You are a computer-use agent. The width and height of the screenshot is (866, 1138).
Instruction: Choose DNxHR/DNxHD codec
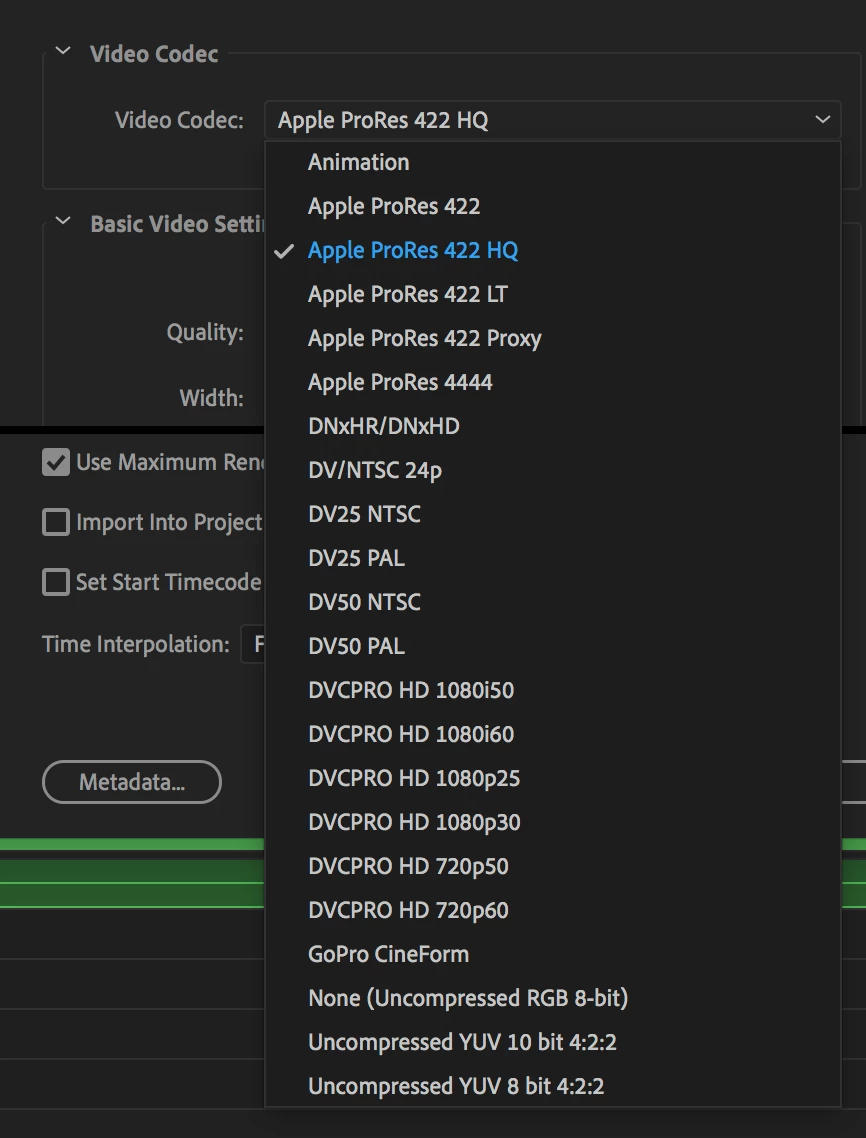(552, 426)
